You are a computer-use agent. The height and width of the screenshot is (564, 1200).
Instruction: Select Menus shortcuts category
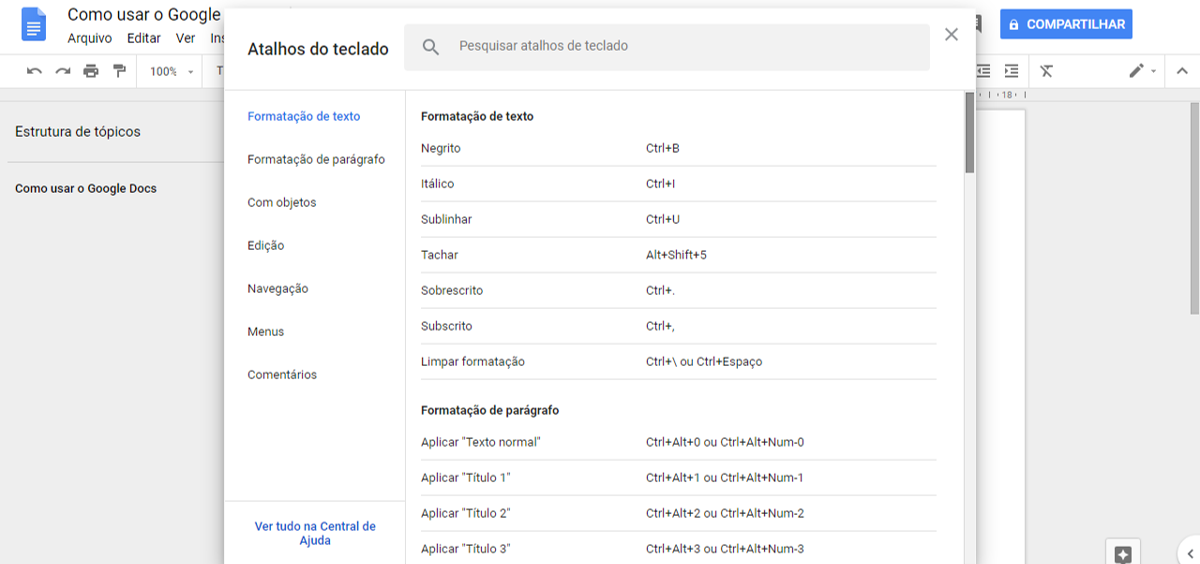pos(266,331)
